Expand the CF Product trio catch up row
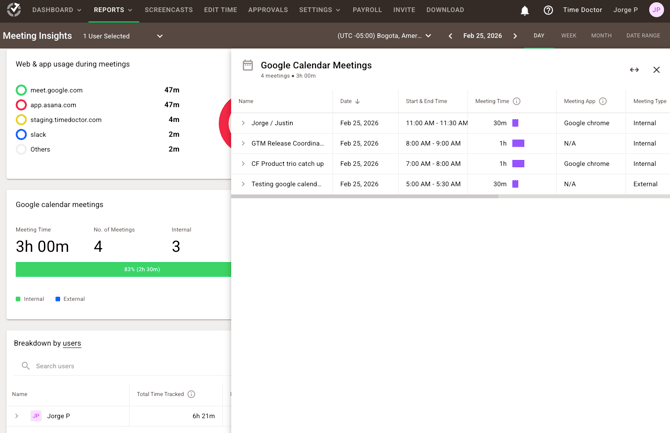 tap(243, 164)
